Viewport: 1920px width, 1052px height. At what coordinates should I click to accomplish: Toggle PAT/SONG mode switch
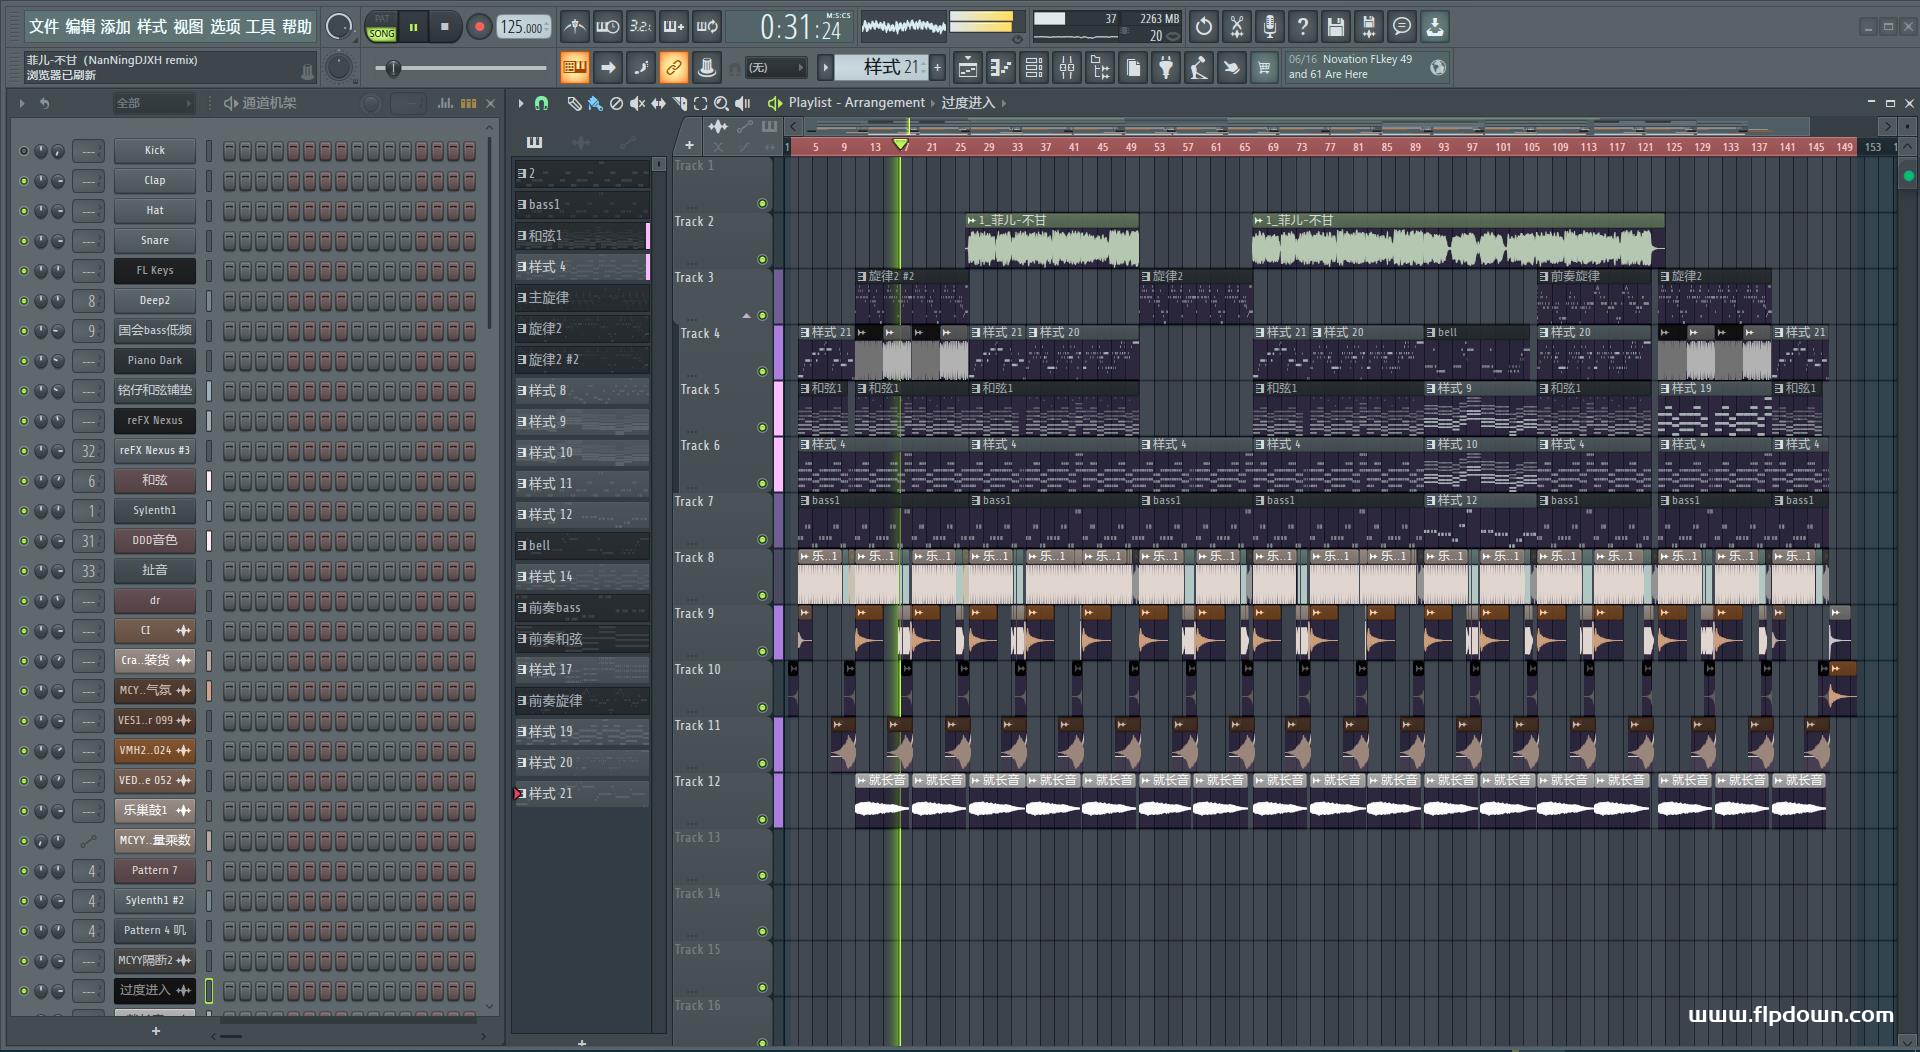(381, 27)
